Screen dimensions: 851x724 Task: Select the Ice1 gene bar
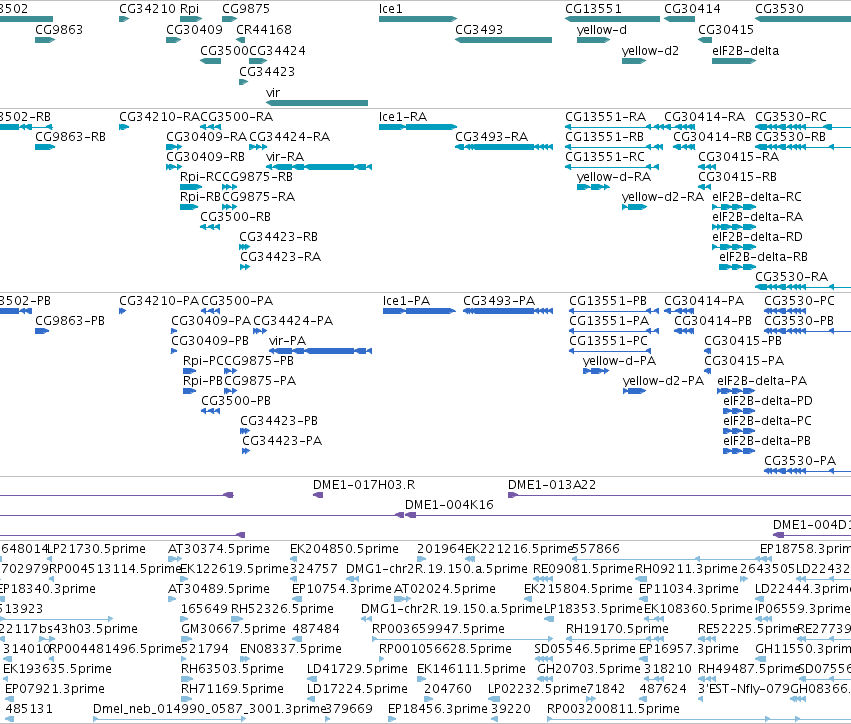(x=418, y=19)
